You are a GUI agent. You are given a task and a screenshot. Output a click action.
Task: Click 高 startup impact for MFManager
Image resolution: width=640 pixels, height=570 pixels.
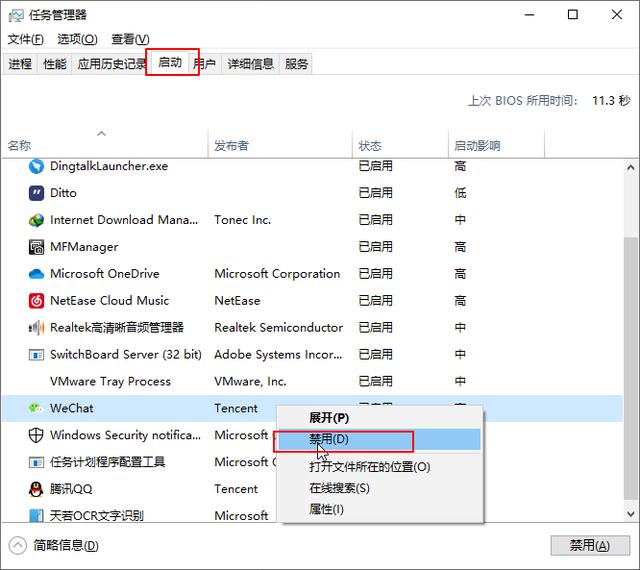tap(460, 247)
